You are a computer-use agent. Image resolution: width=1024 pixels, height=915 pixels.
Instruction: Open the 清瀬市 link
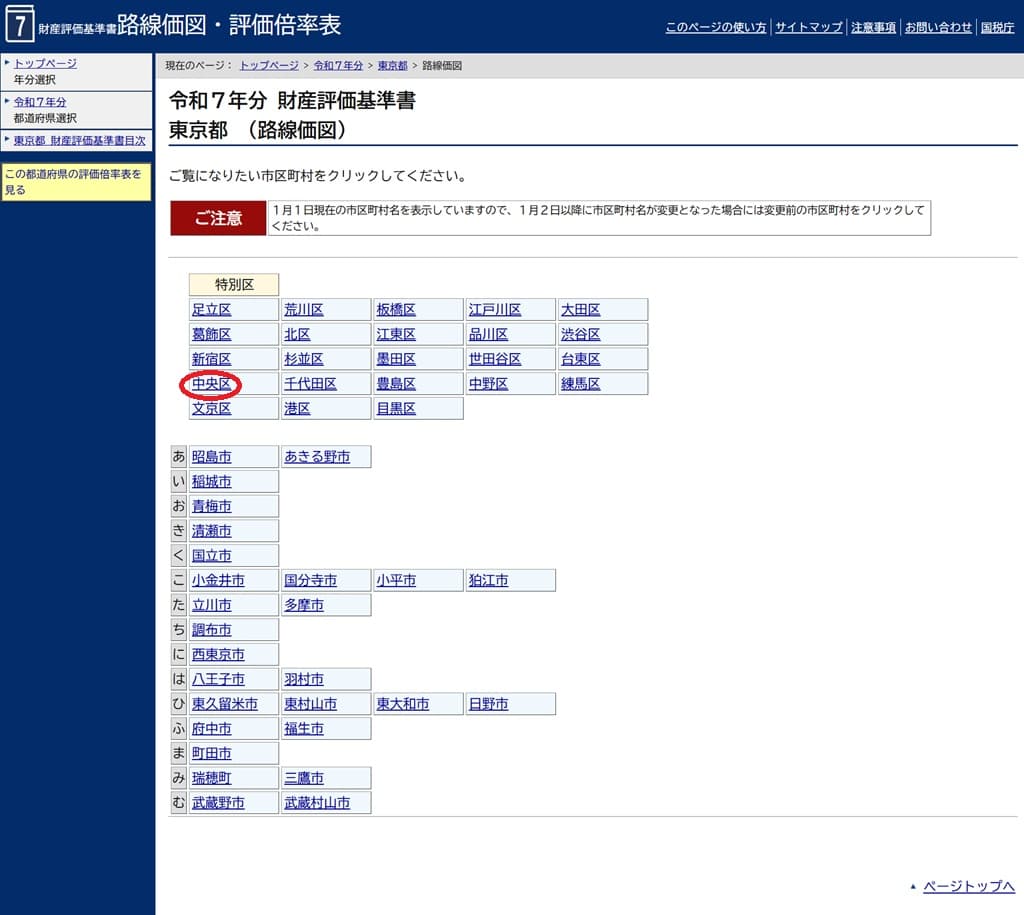point(212,531)
